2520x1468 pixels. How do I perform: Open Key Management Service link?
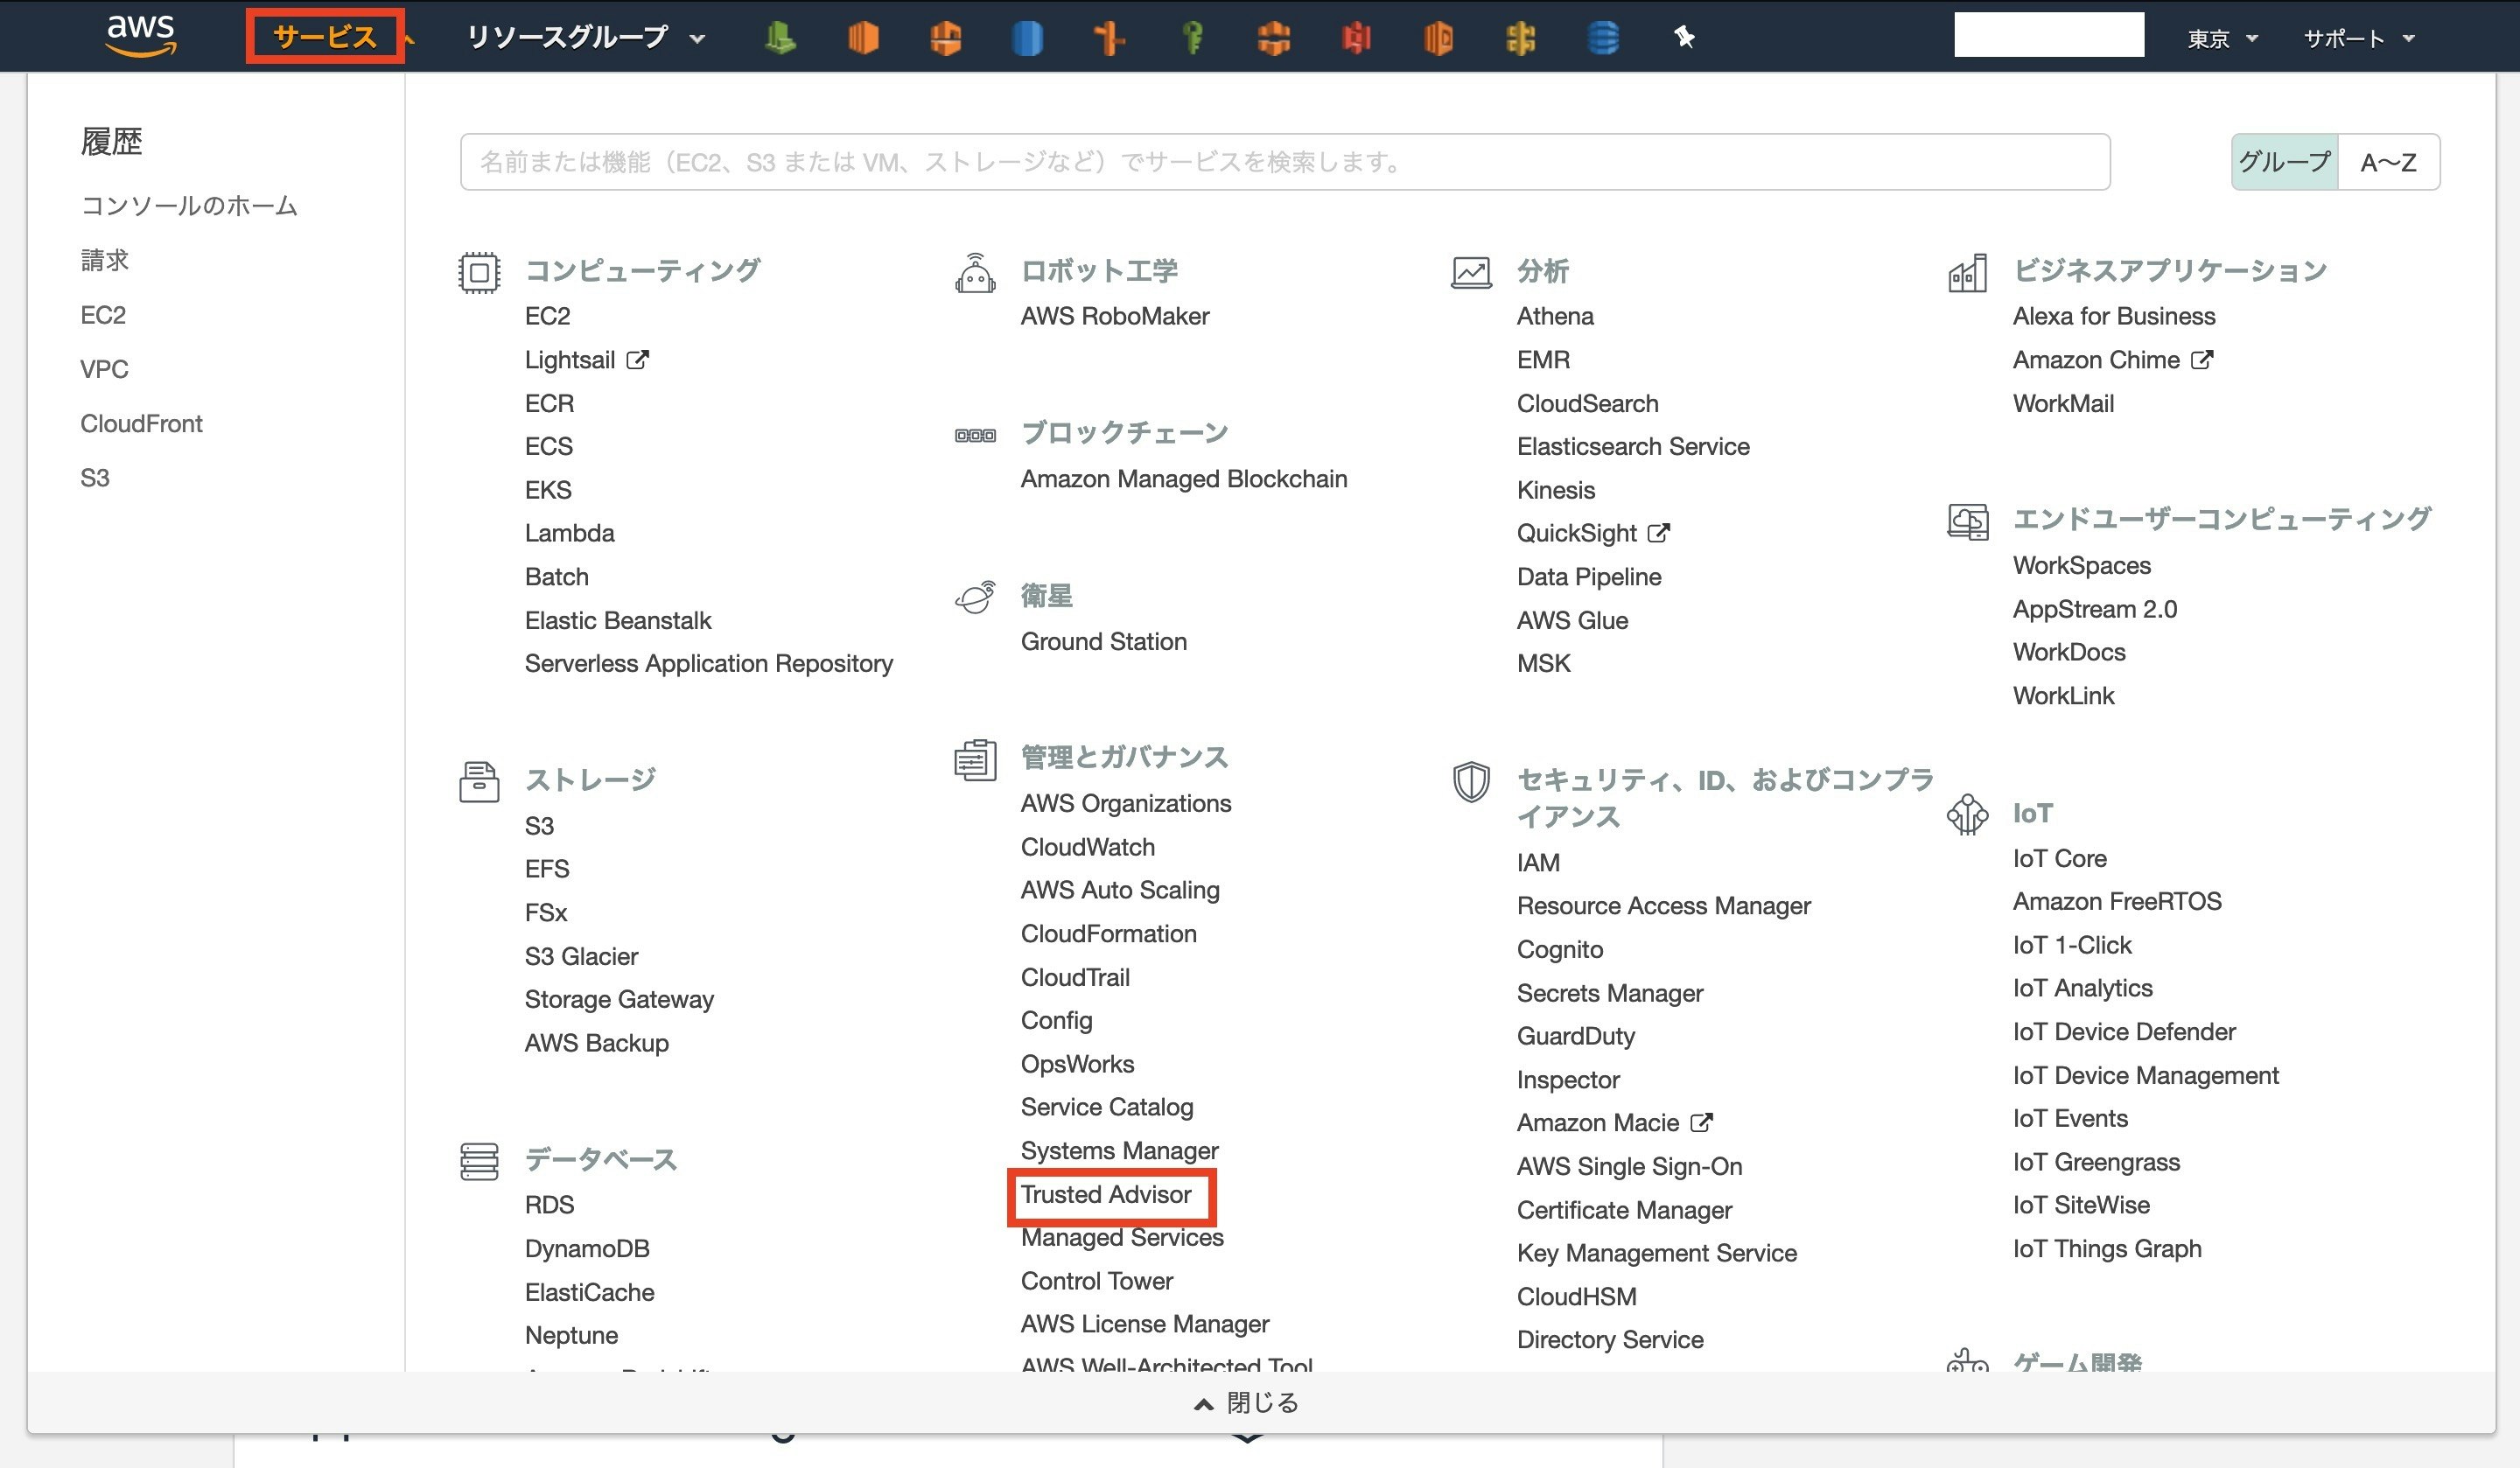click(x=1656, y=1253)
